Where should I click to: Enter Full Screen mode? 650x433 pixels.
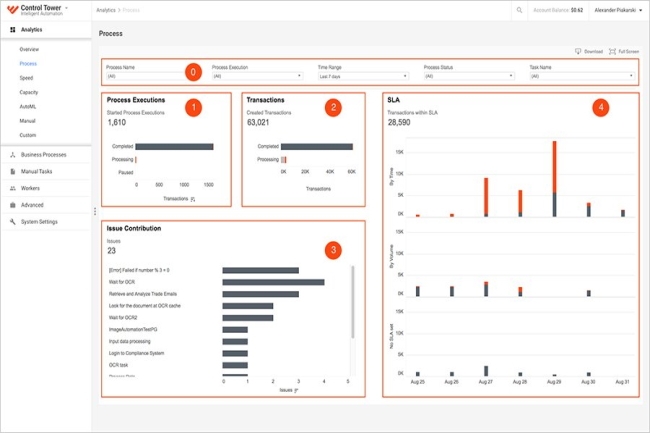(613, 51)
